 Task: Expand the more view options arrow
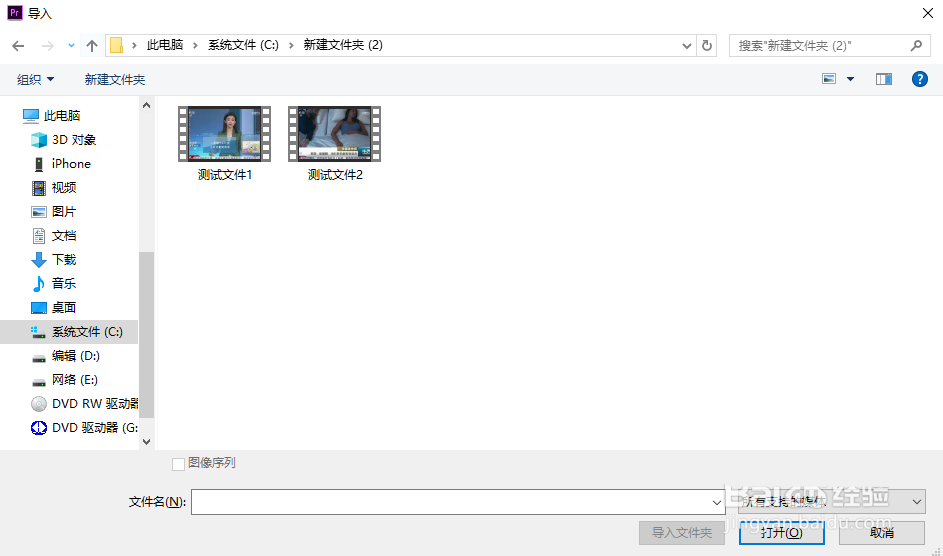(850, 79)
